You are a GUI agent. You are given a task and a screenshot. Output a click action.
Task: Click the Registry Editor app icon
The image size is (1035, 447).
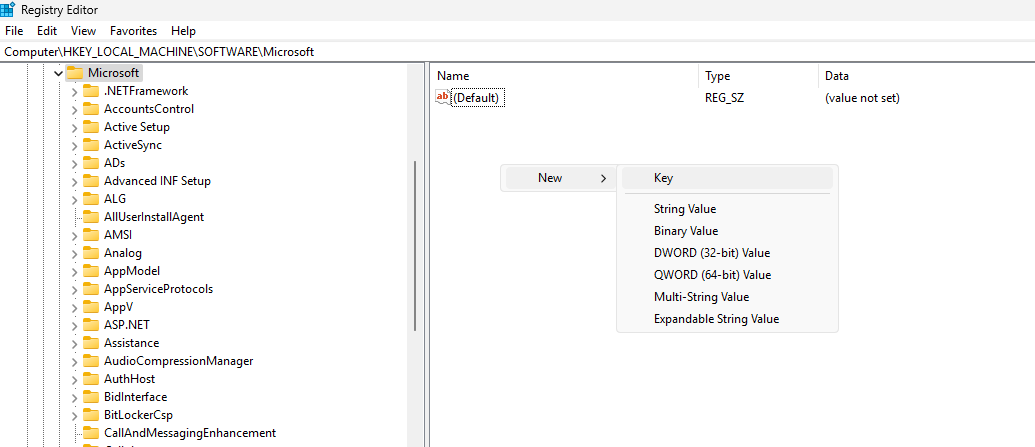[x=8, y=10]
